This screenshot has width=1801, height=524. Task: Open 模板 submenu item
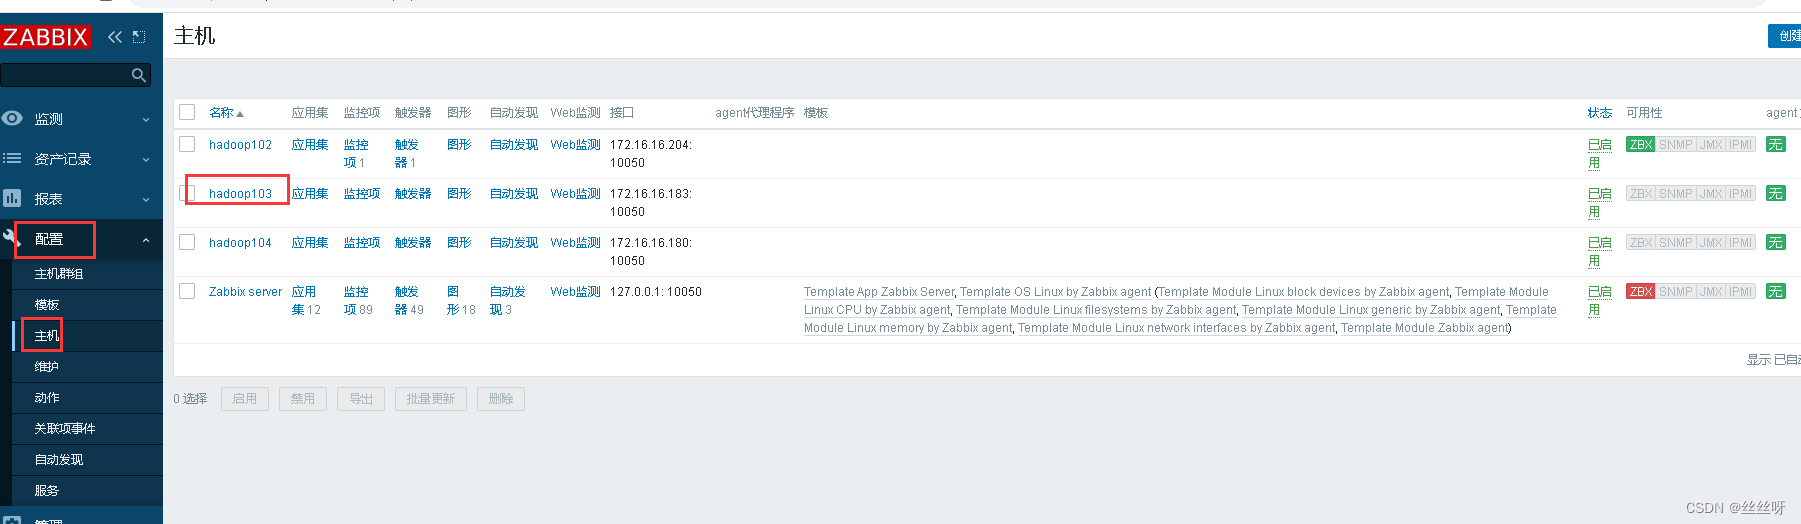coord(47,305)
